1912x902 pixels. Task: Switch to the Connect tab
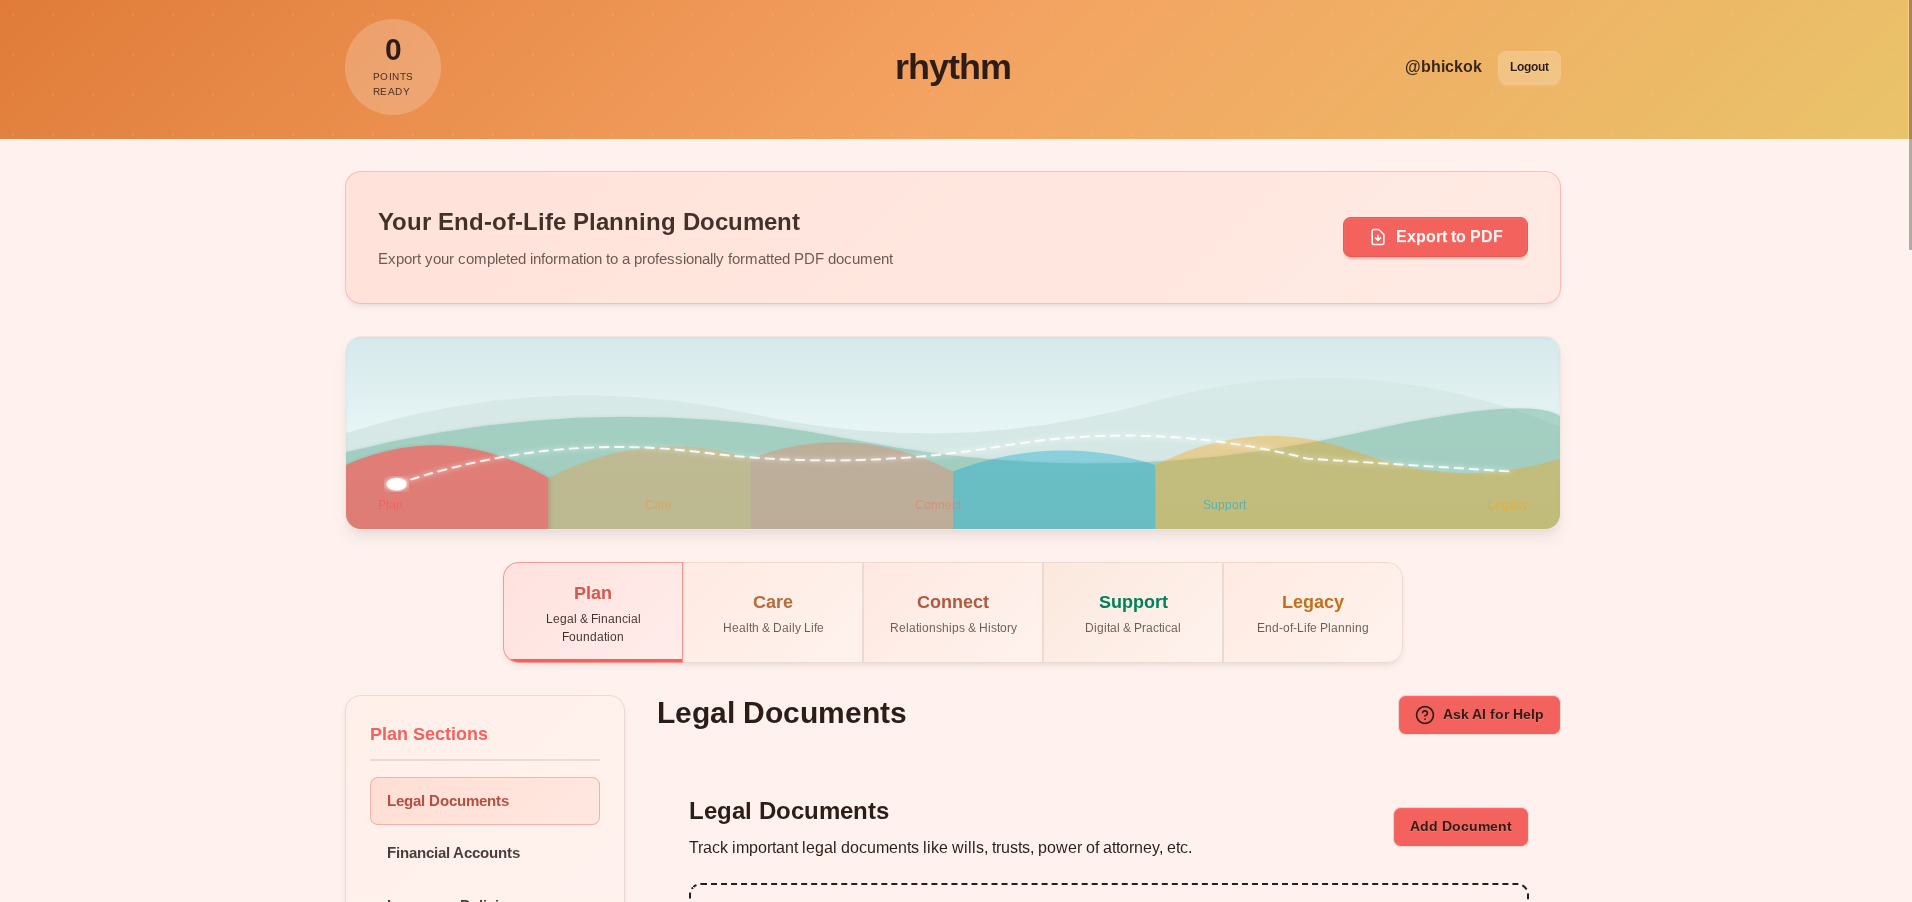point(952,611)
